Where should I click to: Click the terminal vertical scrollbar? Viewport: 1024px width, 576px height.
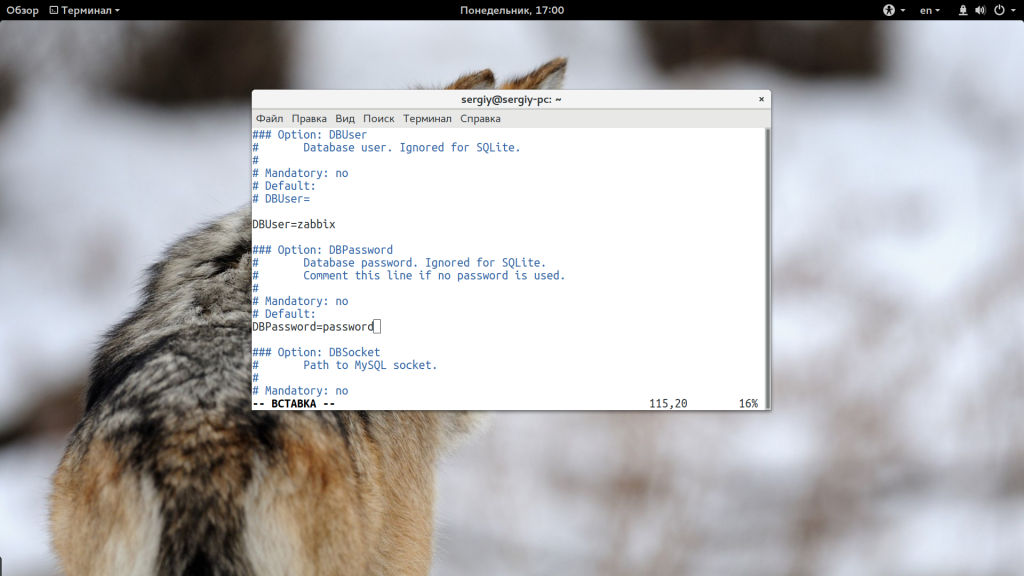tap(767, 260)
